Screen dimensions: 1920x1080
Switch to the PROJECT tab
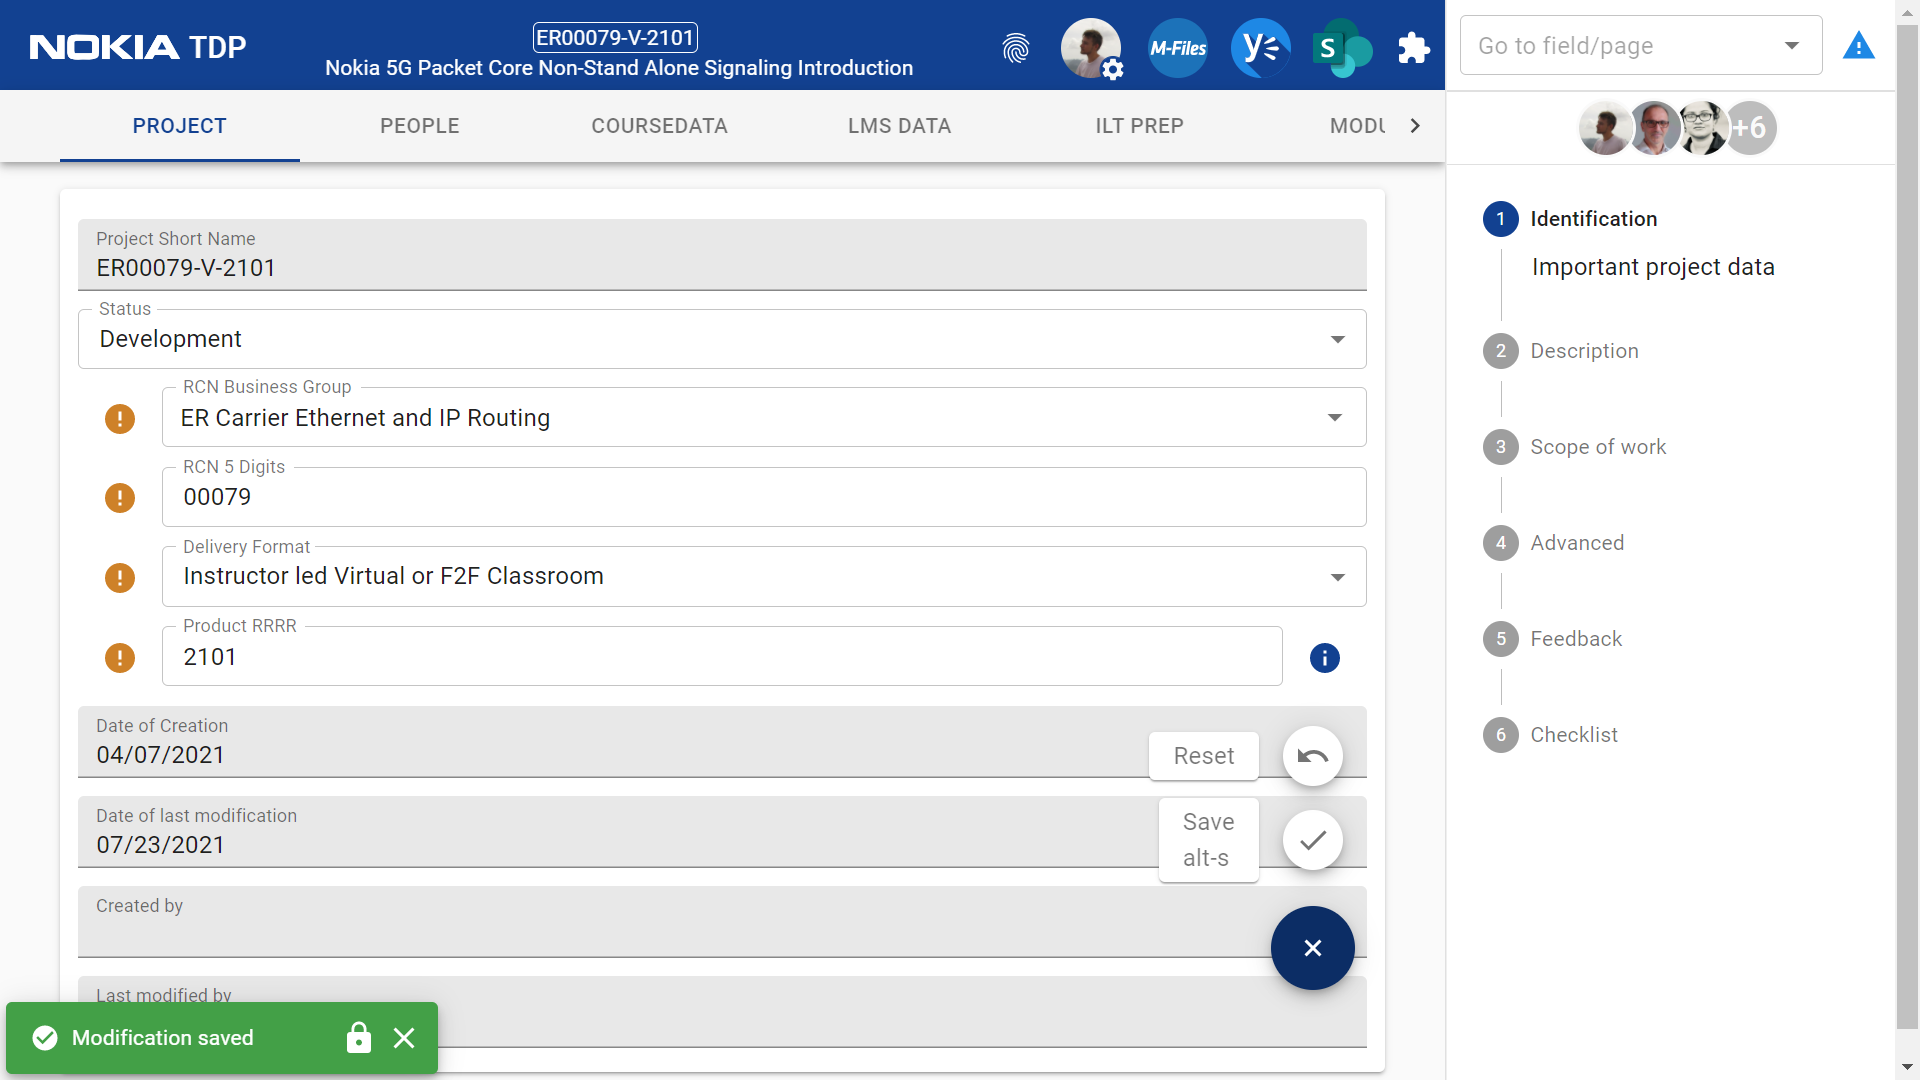click(x=180, y=126)
